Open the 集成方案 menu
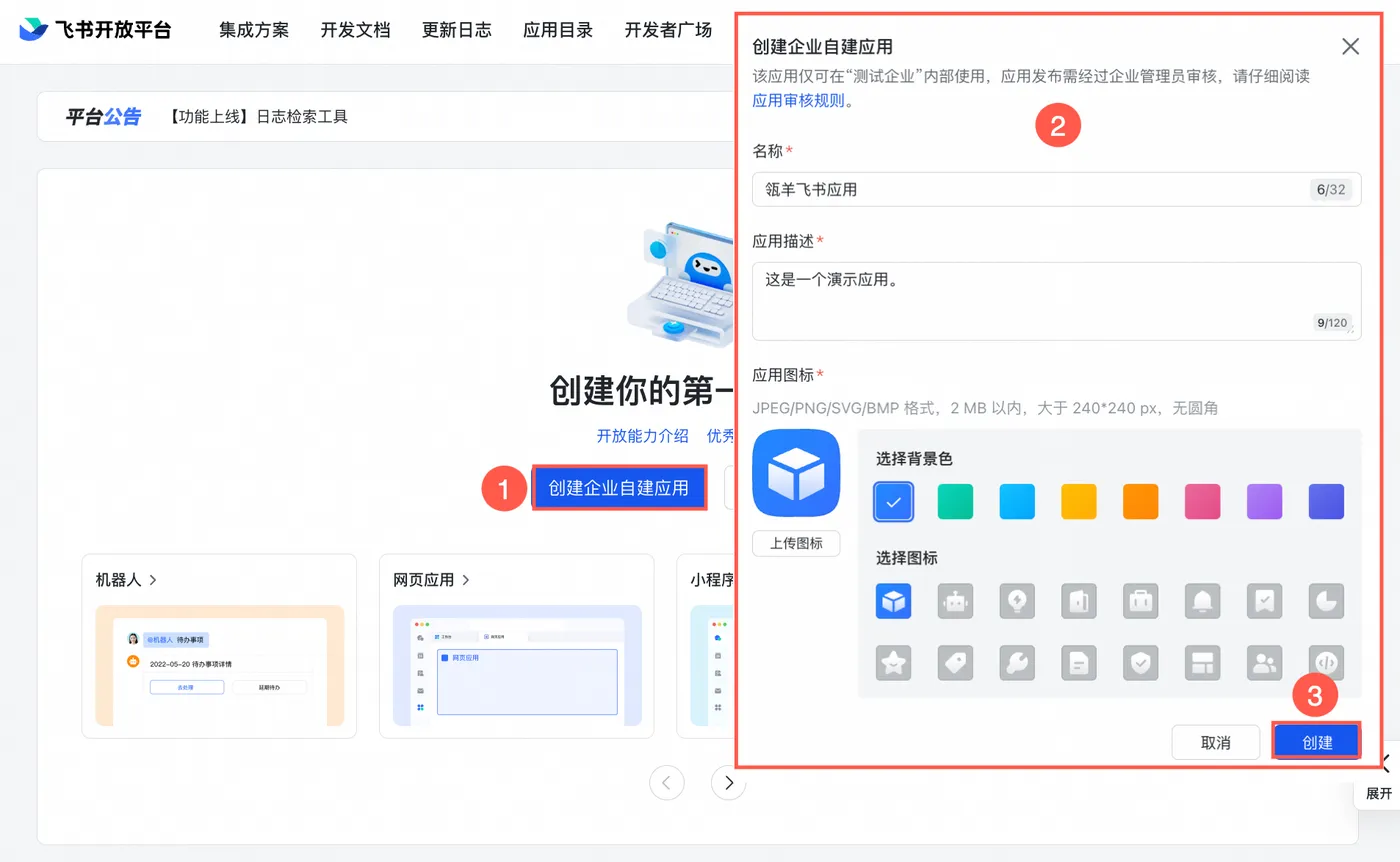Viewport: 1400px width, 862px height. tap(254, 30)
